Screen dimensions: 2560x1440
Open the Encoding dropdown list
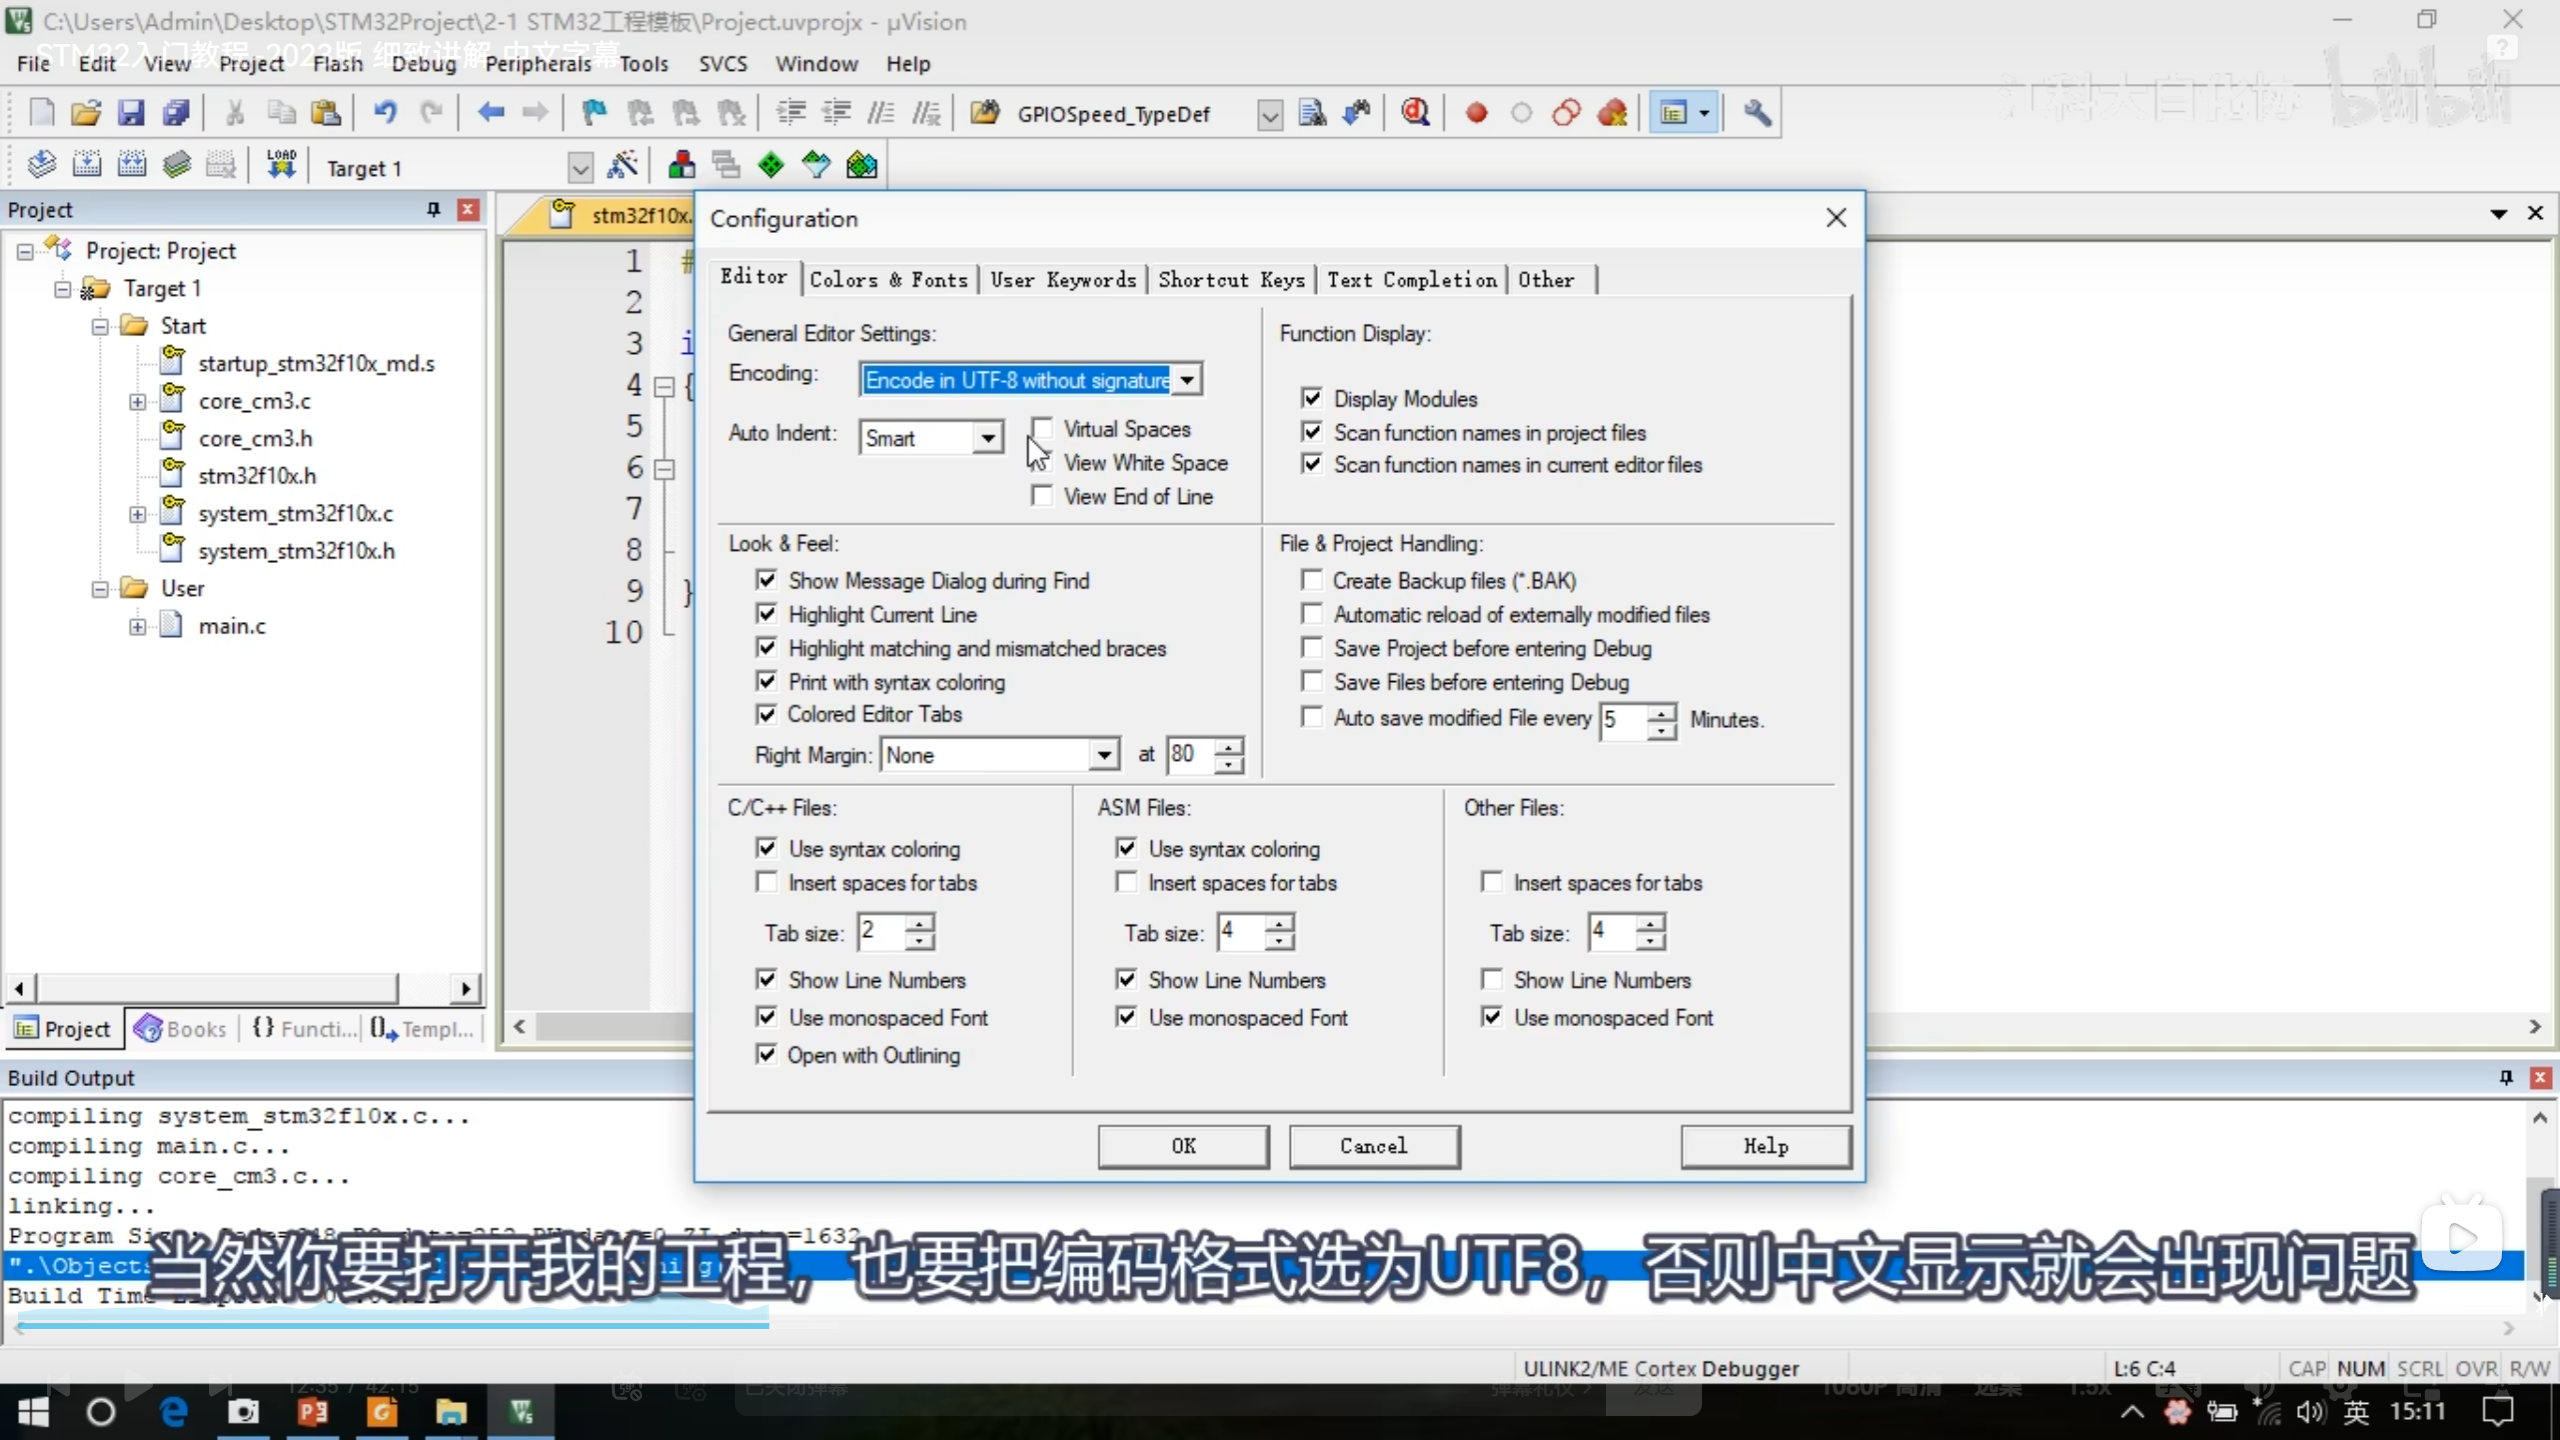pyautogui.click(x=1187, y=380)
